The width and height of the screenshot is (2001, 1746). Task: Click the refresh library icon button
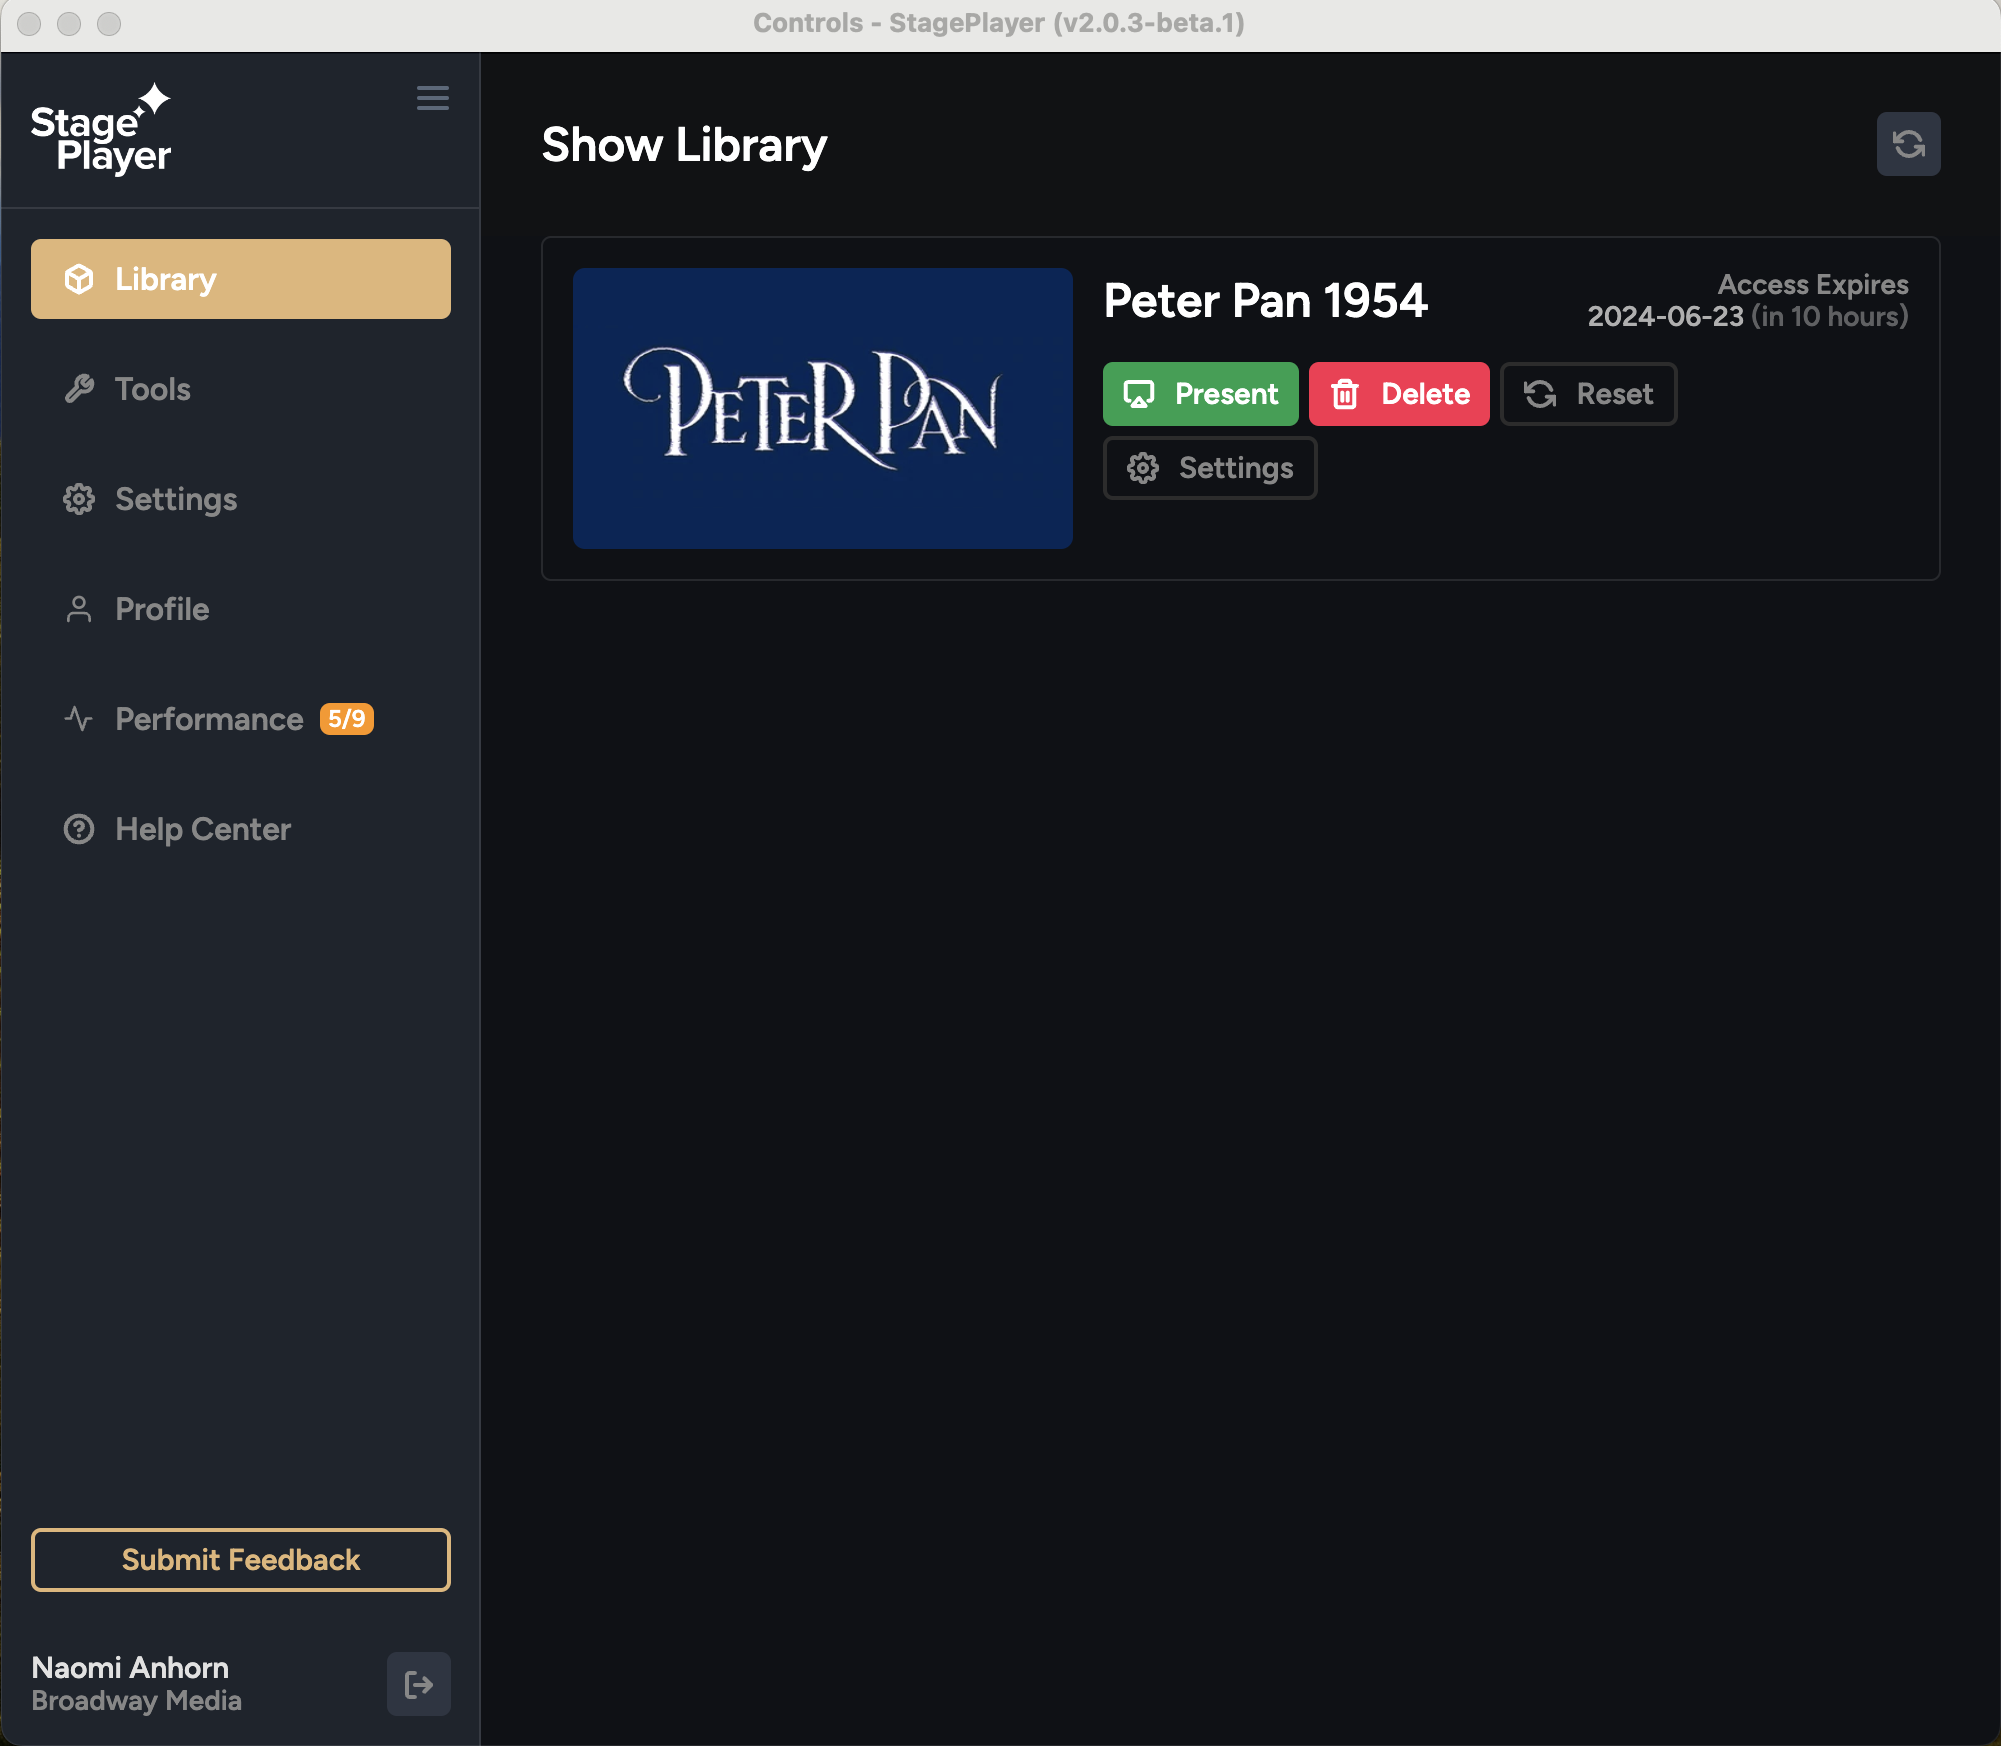(x=1908, y=144)
